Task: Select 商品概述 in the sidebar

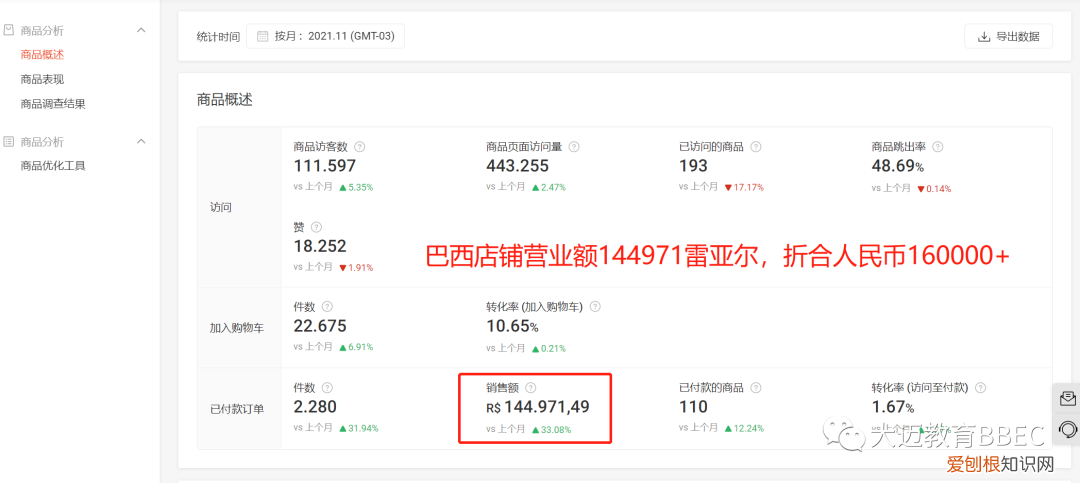Action: point(42,54)
